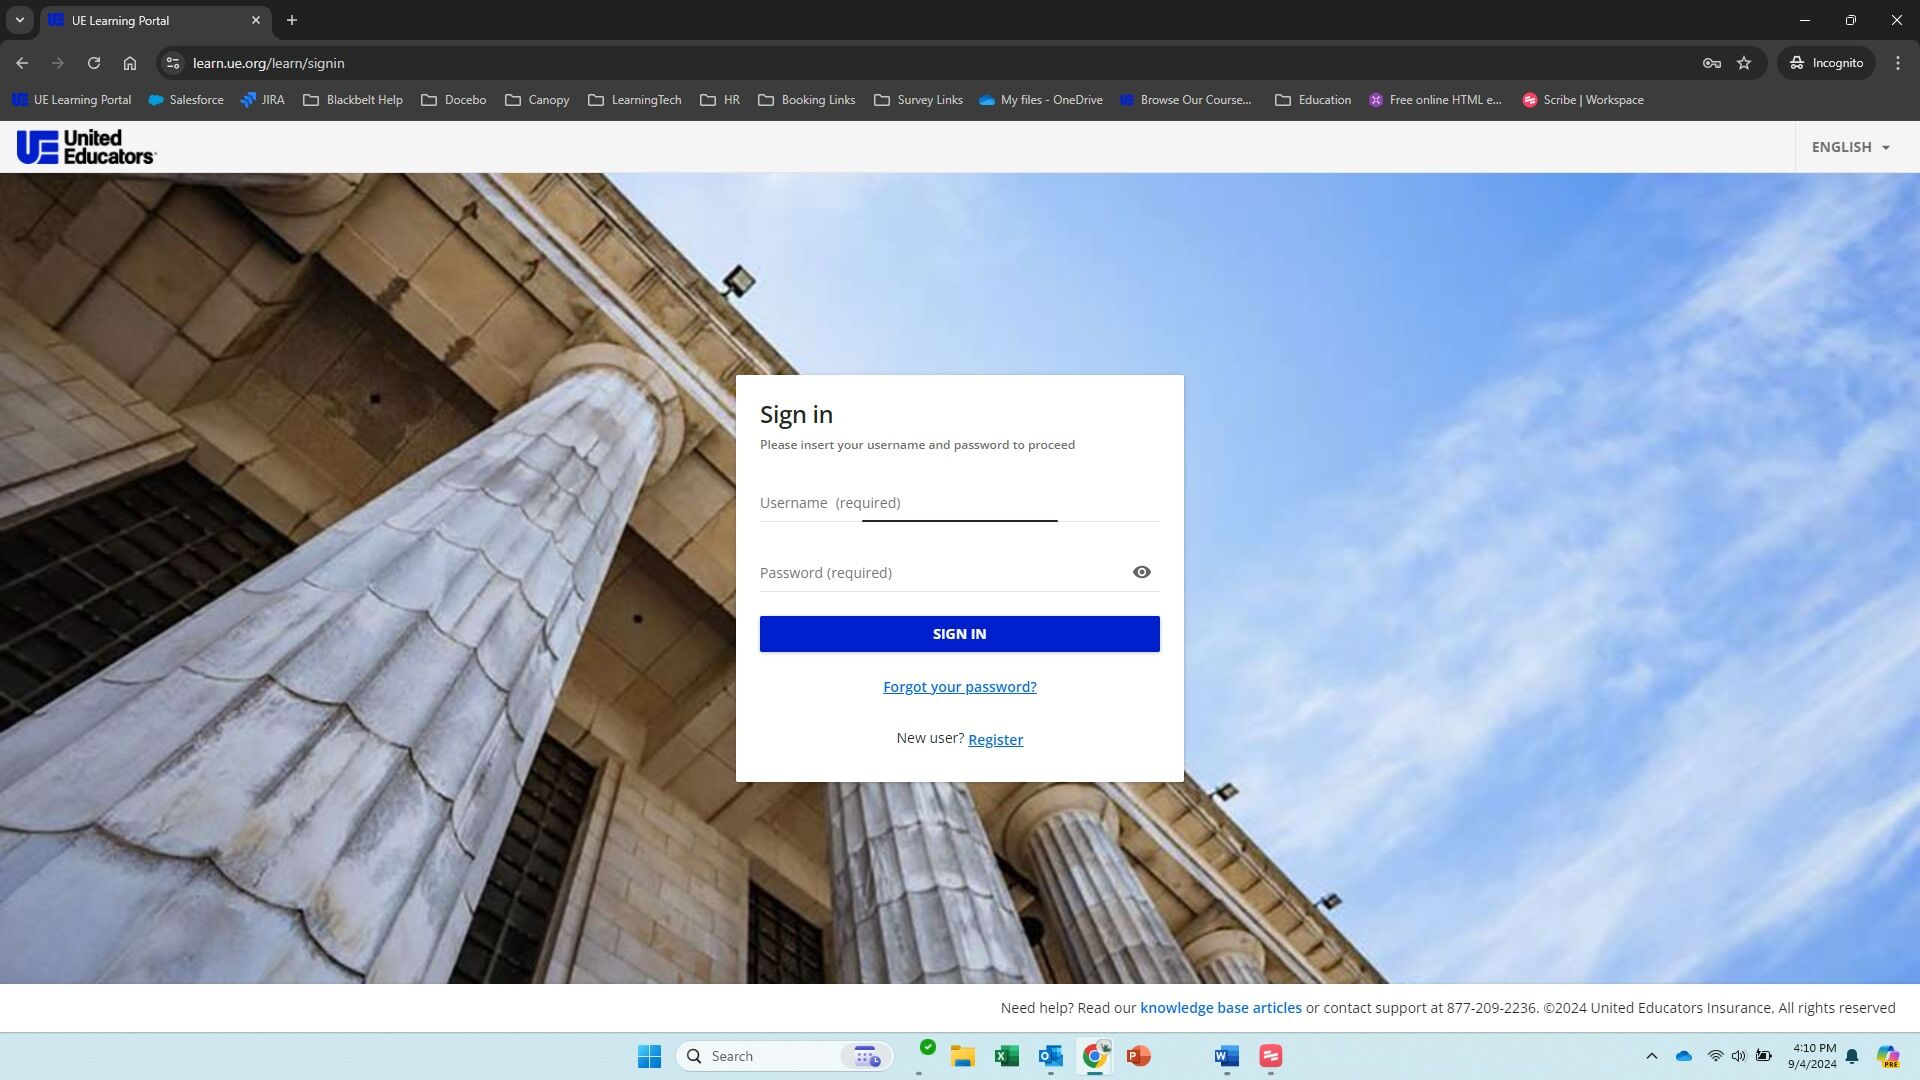Open a new tab with plus button
Screen dimensions: 1920x1080
292,20
